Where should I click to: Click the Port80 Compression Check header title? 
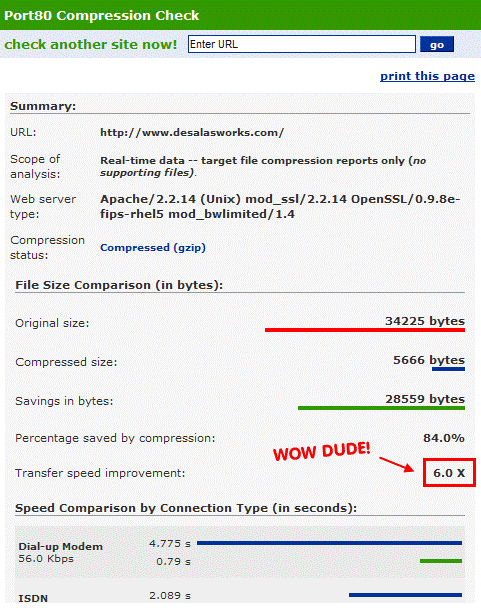coord(101,16)
